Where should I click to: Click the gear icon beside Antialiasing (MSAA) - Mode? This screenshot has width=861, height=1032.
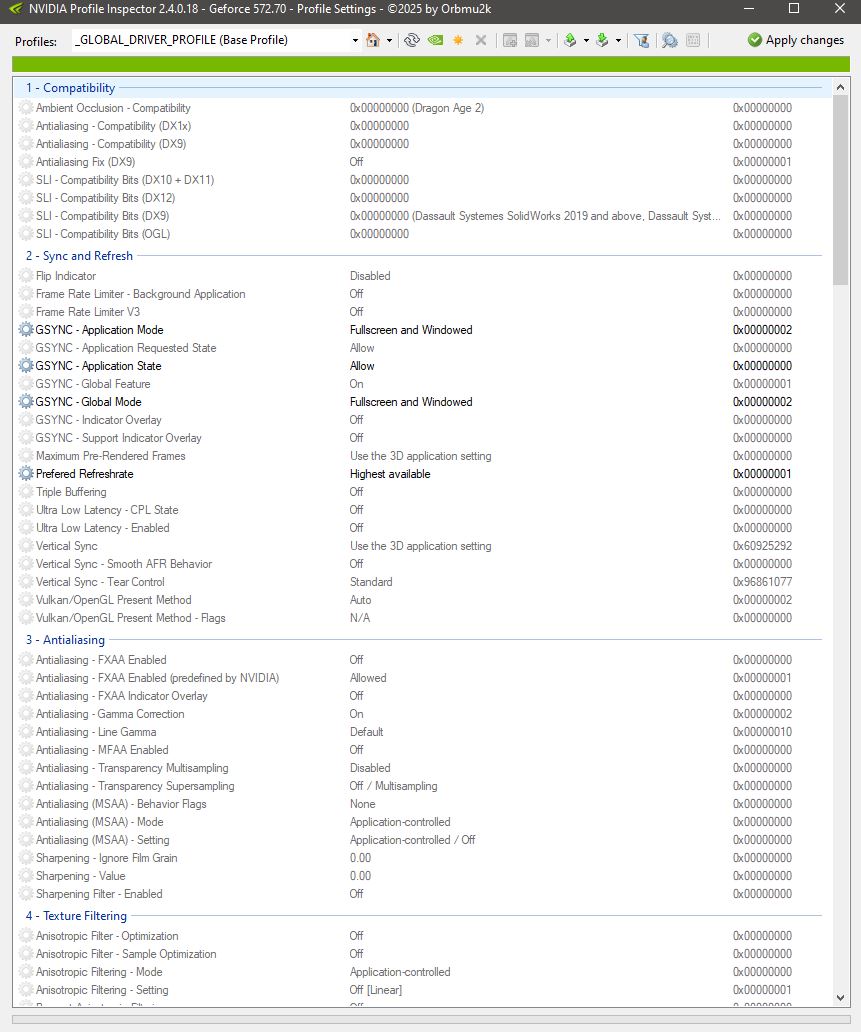pyautogui.click(x=26, y=822)
